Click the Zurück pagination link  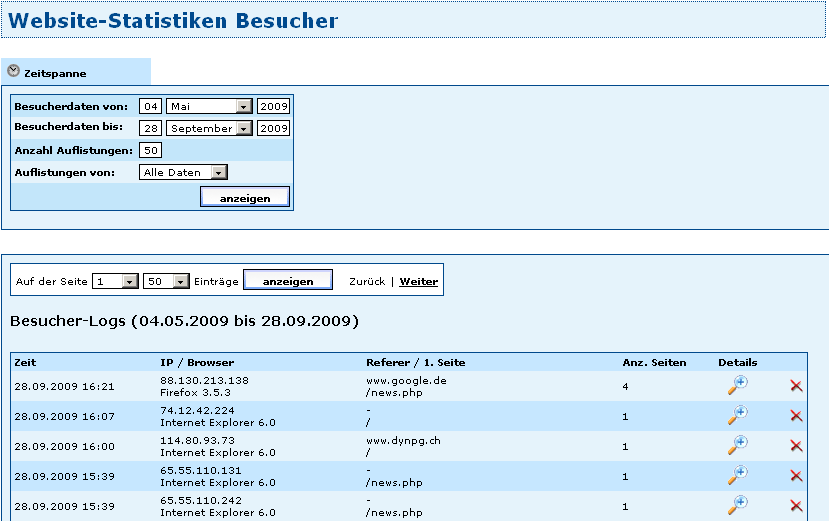(367, 282)
